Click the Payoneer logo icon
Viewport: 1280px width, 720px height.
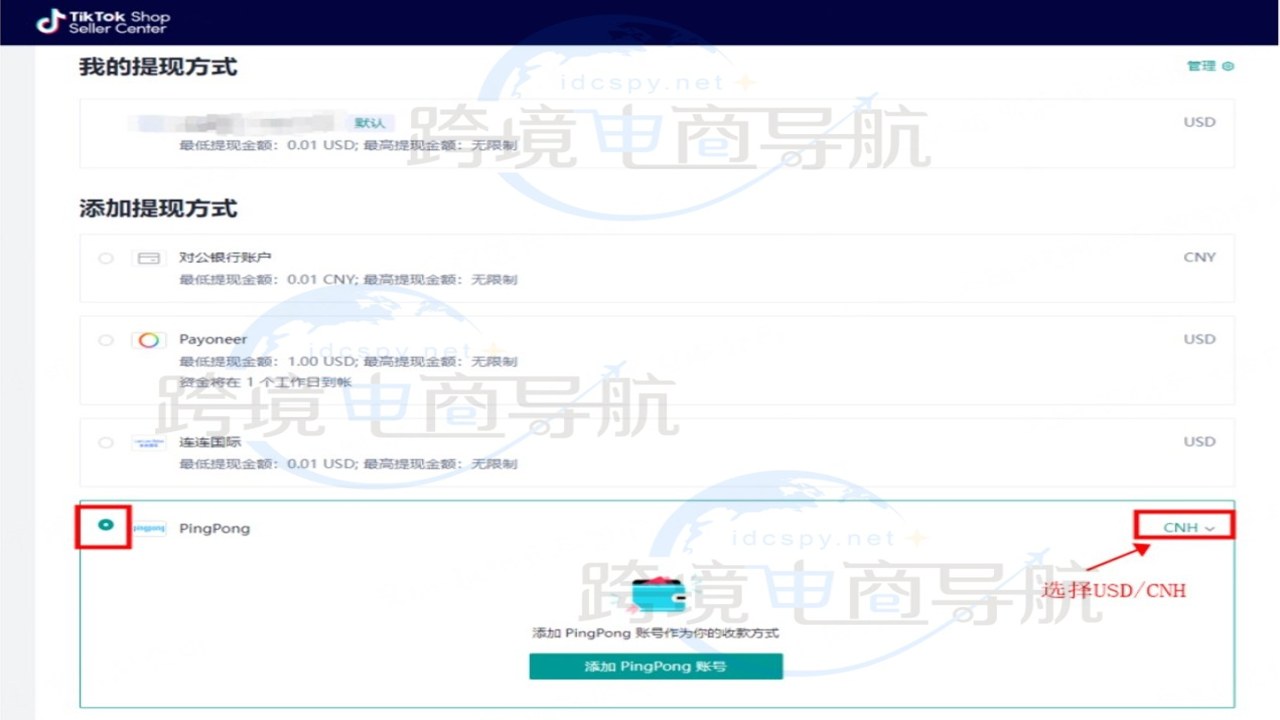tap(149, 340)
